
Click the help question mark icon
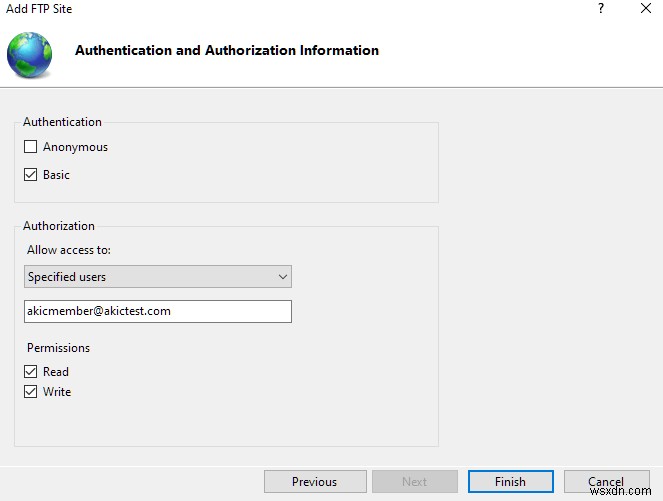[601, 8]
